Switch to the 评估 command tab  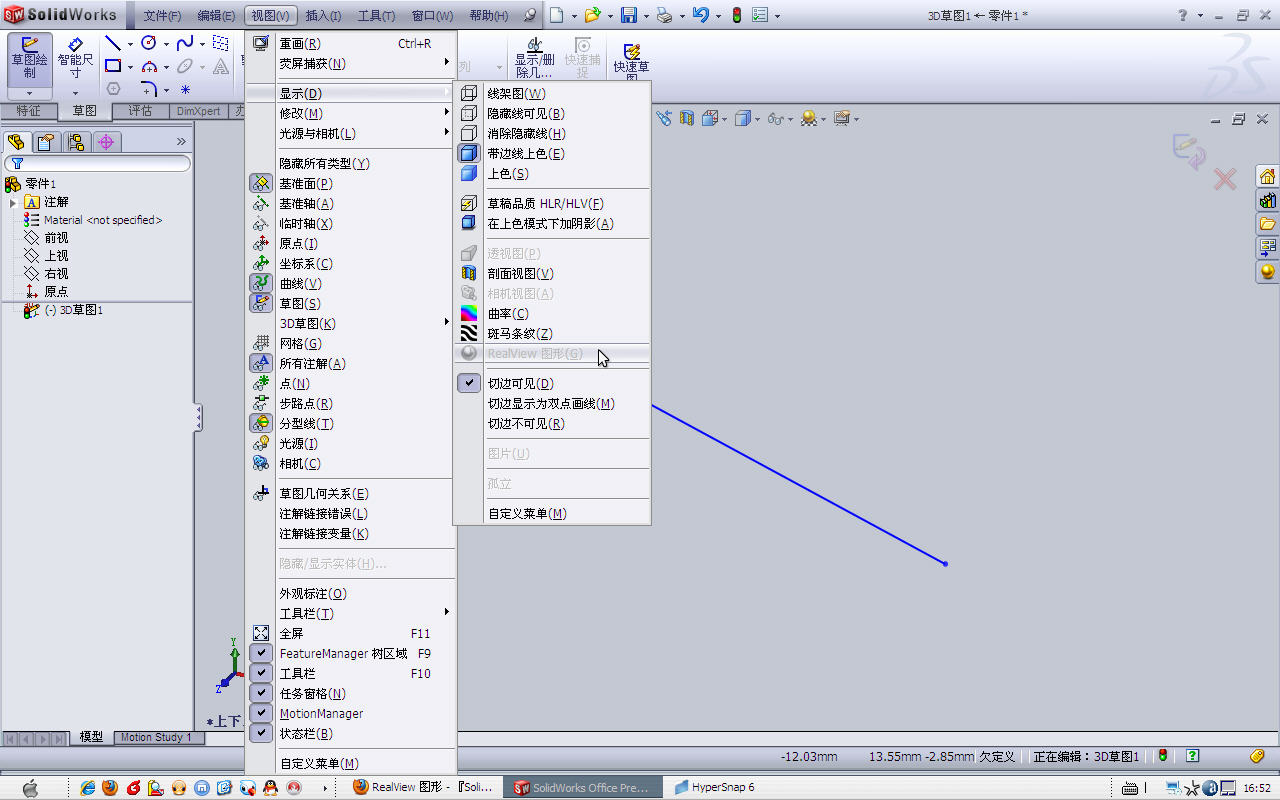coord(140,111)
